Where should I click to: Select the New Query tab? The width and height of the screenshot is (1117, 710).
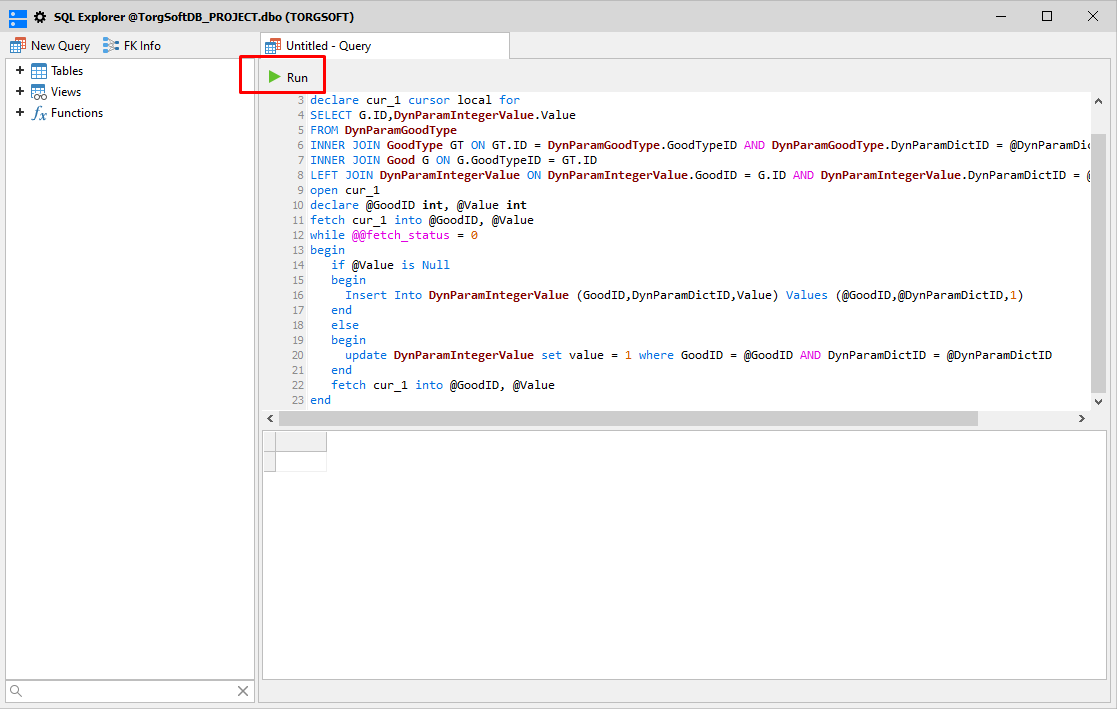click(x=50, y=45)
